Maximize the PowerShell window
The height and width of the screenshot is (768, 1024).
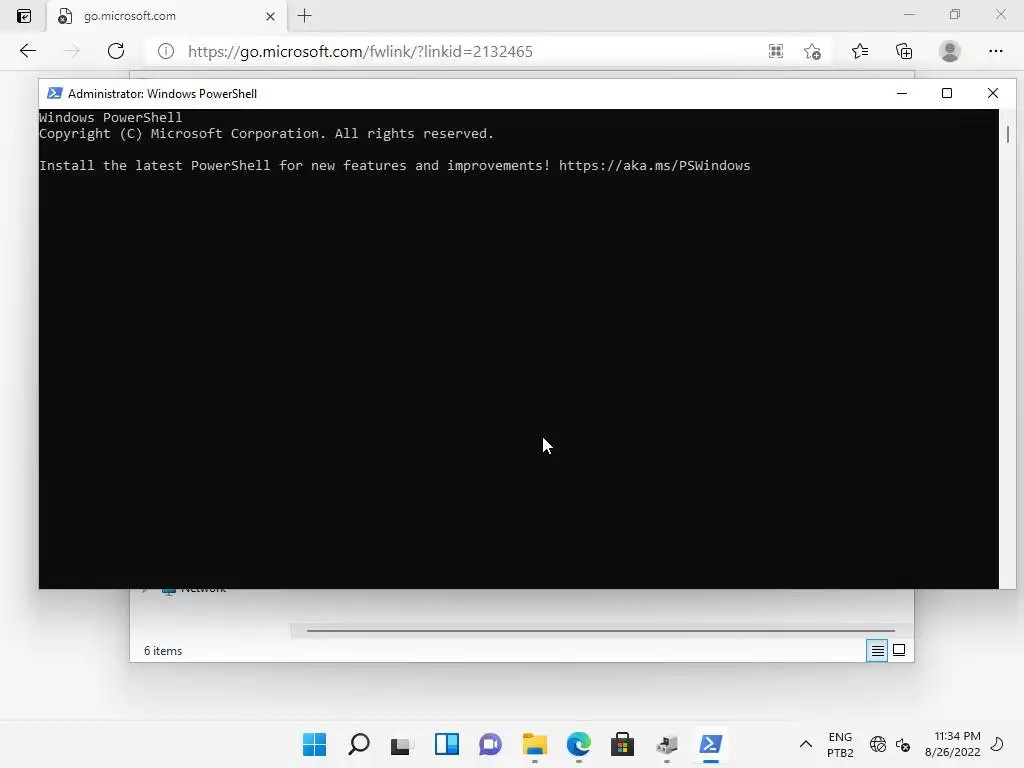(x=947, y=93)
